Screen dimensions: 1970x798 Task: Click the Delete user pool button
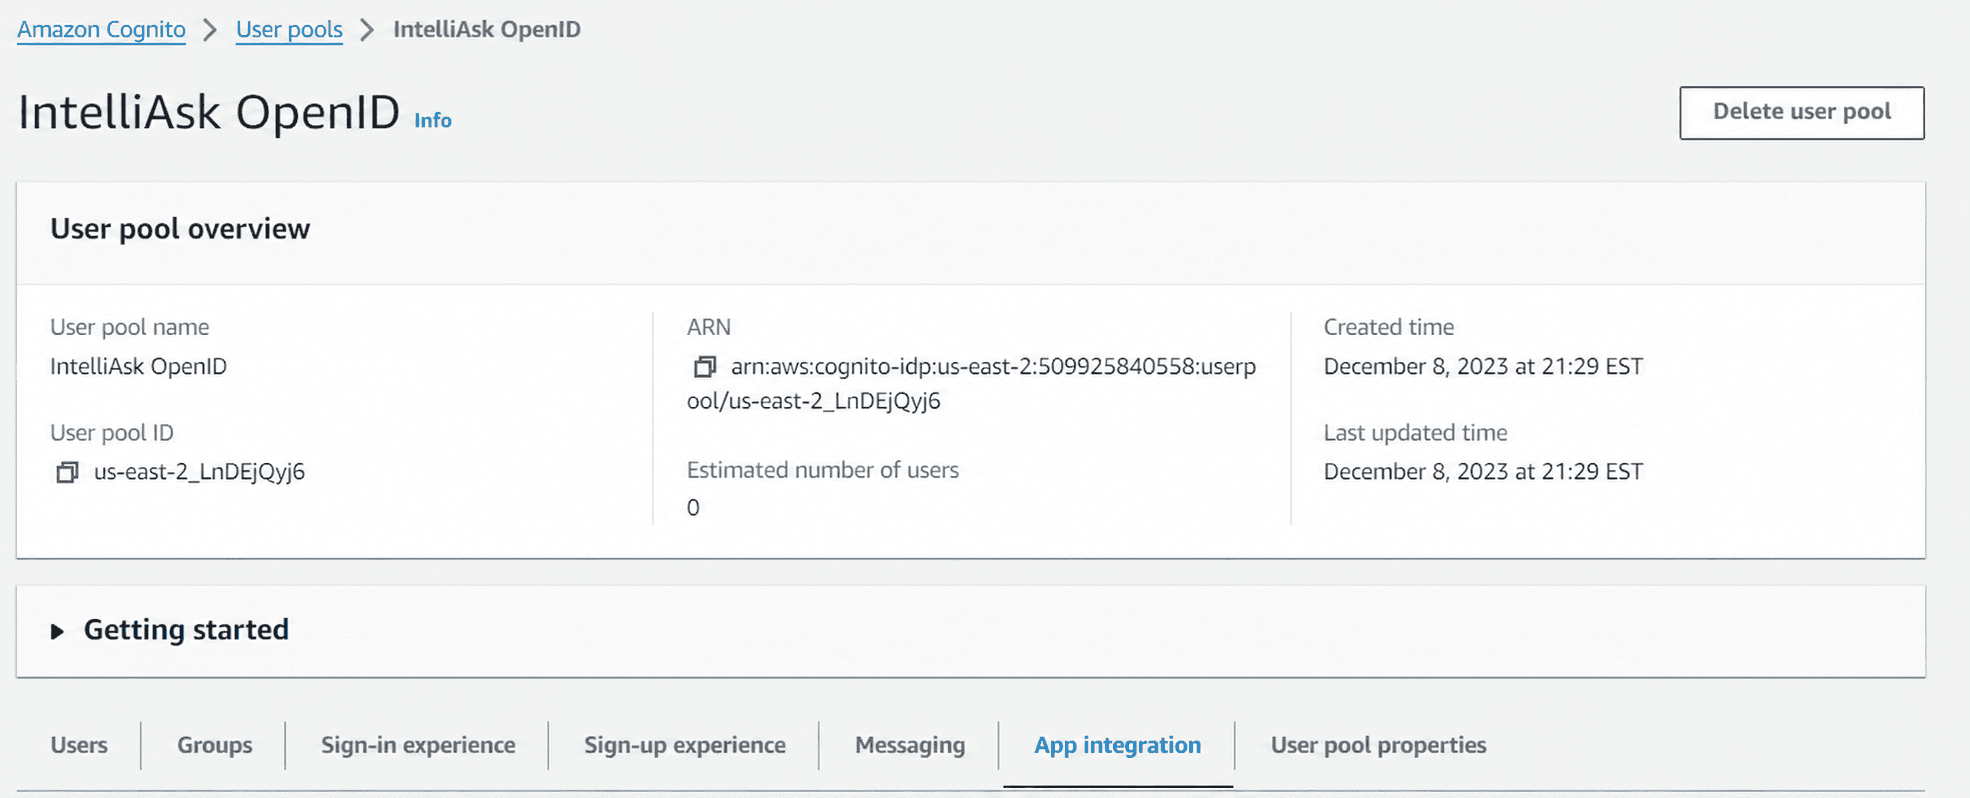(1802, 112)
